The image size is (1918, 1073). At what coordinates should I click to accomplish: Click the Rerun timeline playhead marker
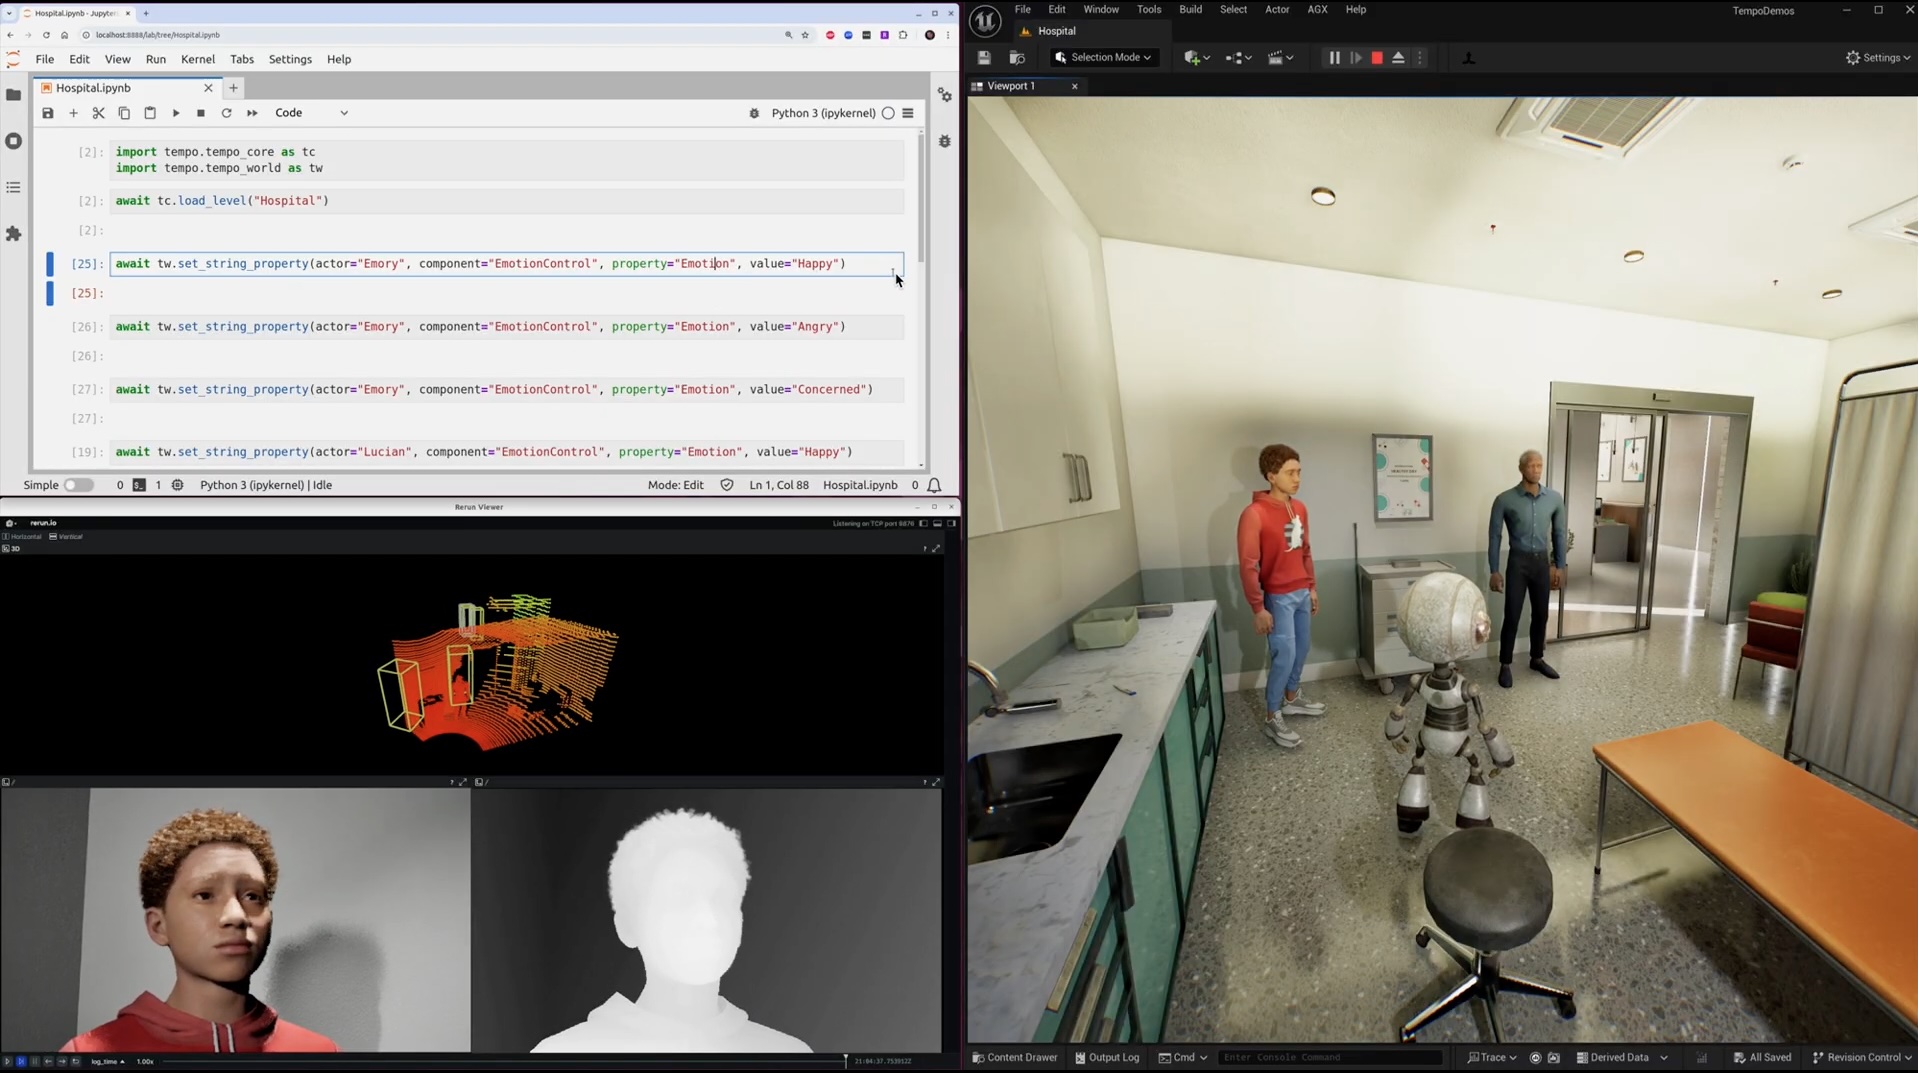click(x=845, y=1060)
